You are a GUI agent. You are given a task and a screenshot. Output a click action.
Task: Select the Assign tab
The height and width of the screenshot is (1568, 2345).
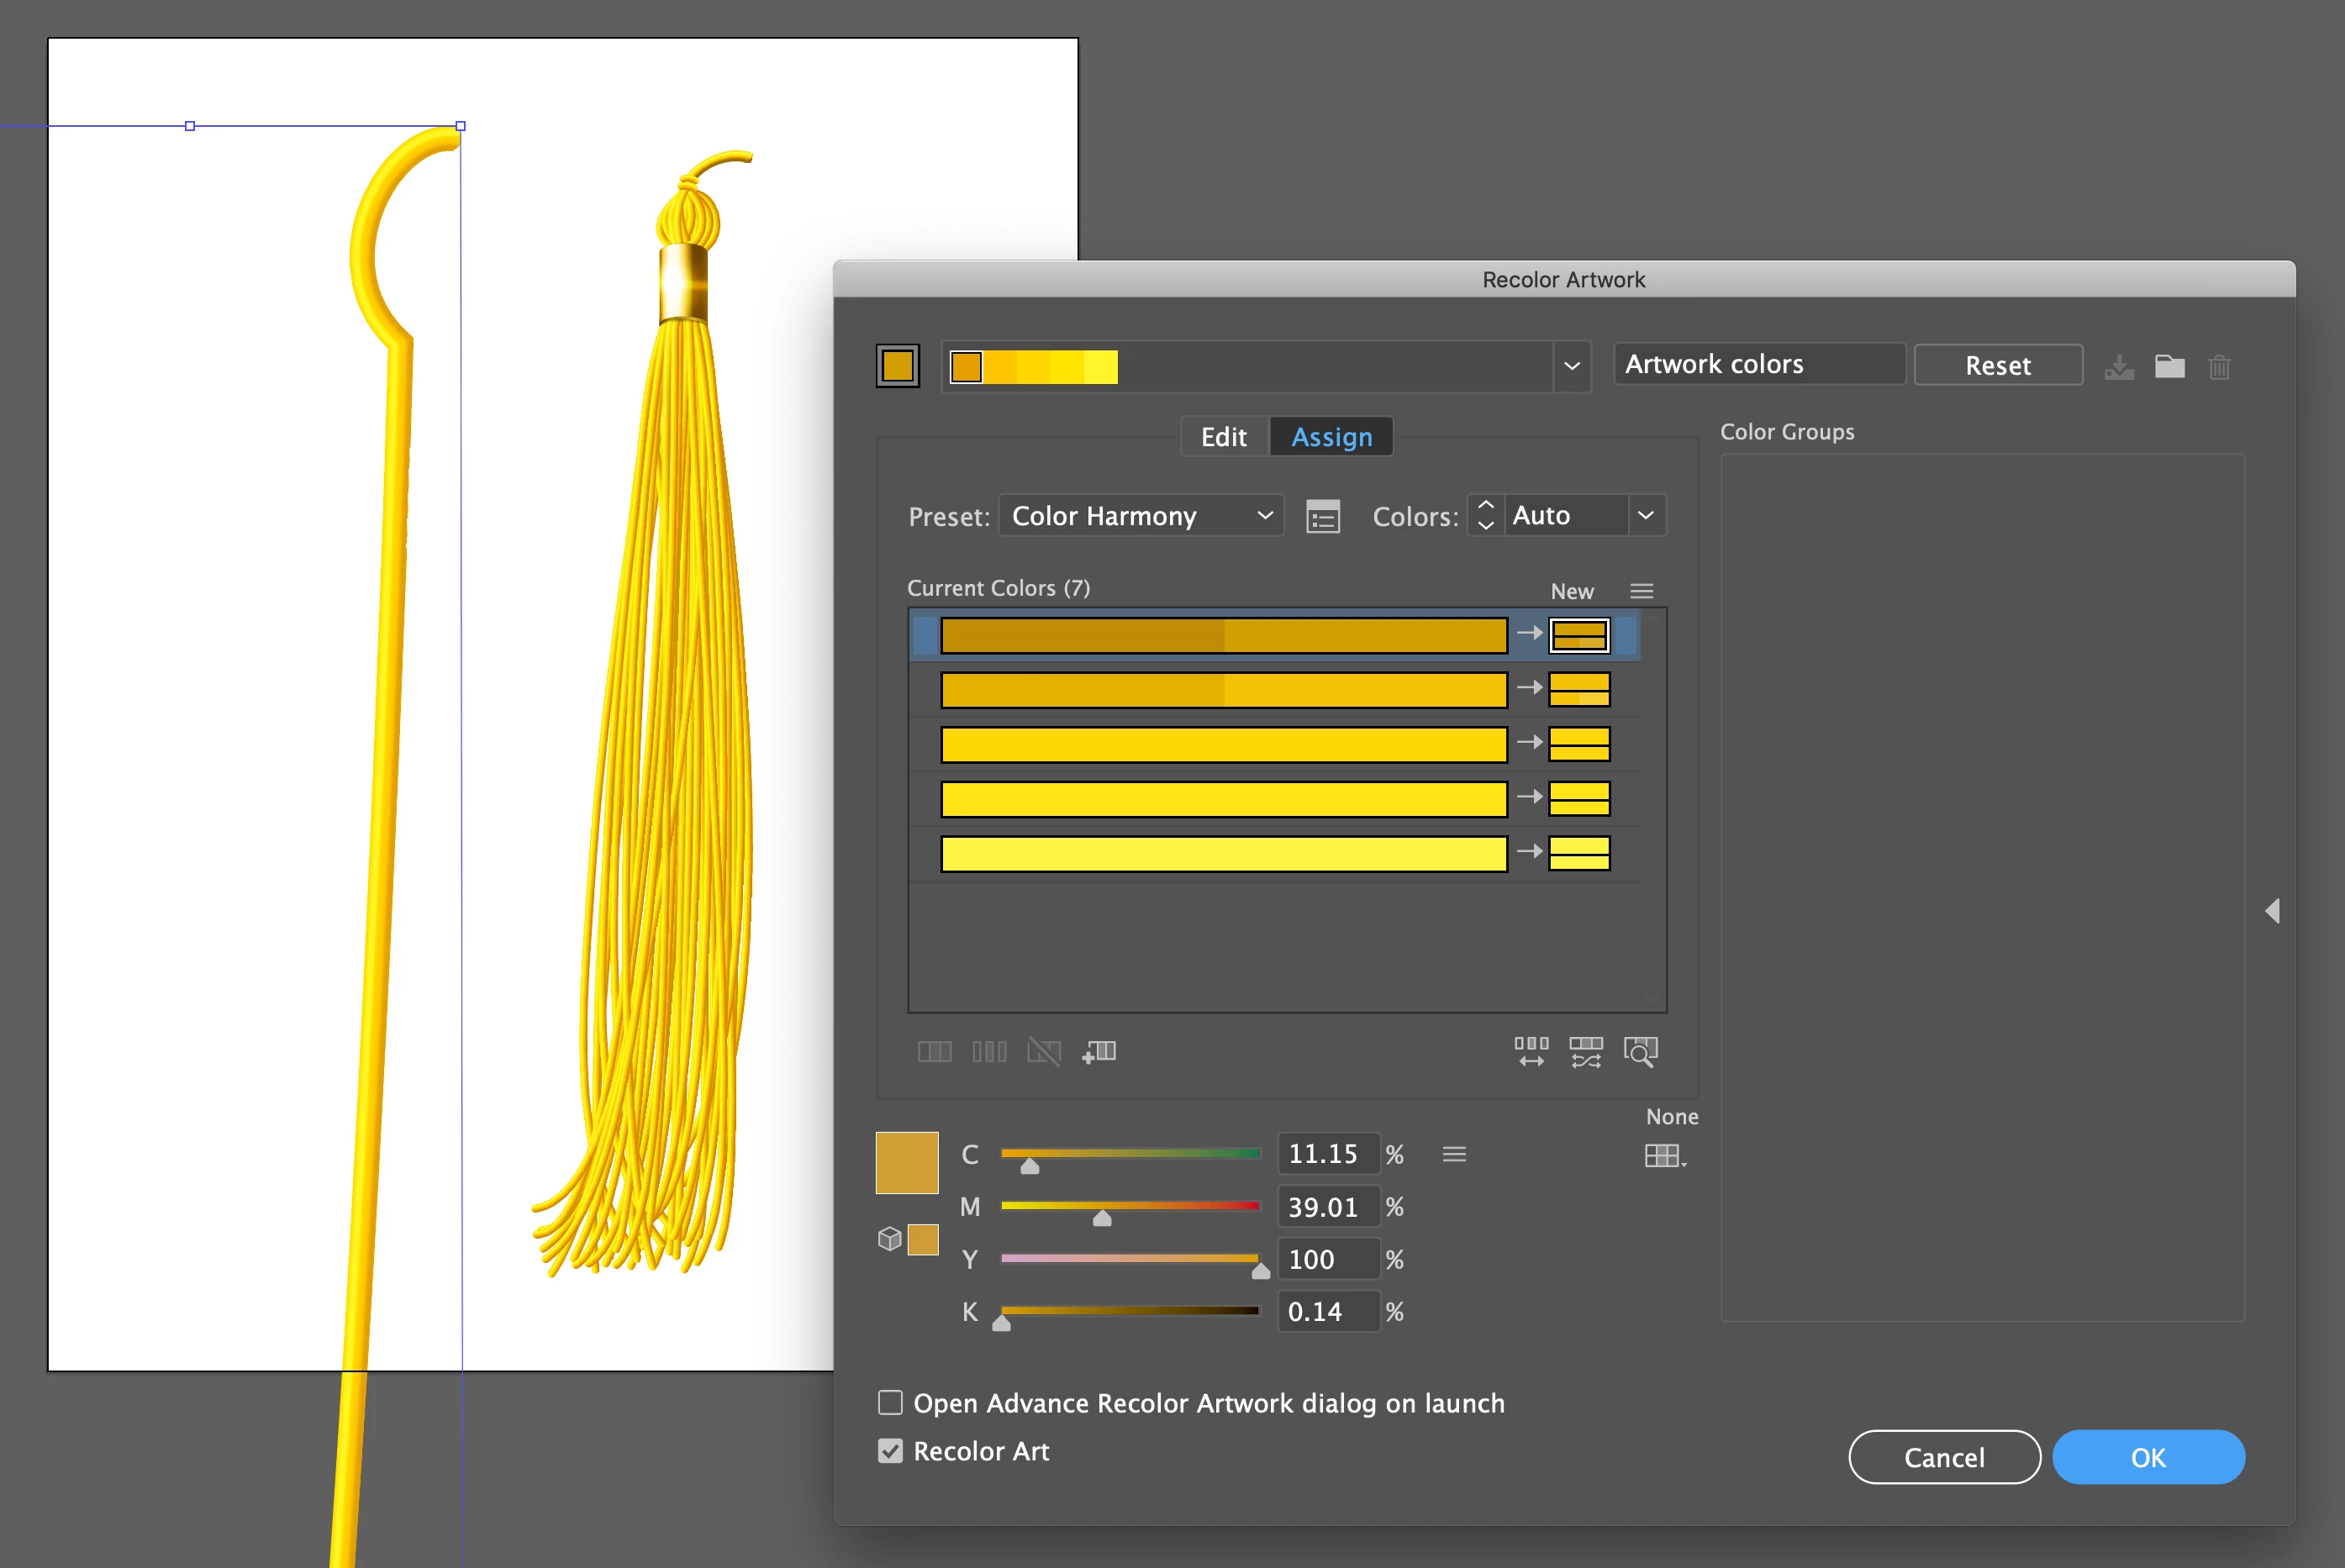coord(1331,437)
